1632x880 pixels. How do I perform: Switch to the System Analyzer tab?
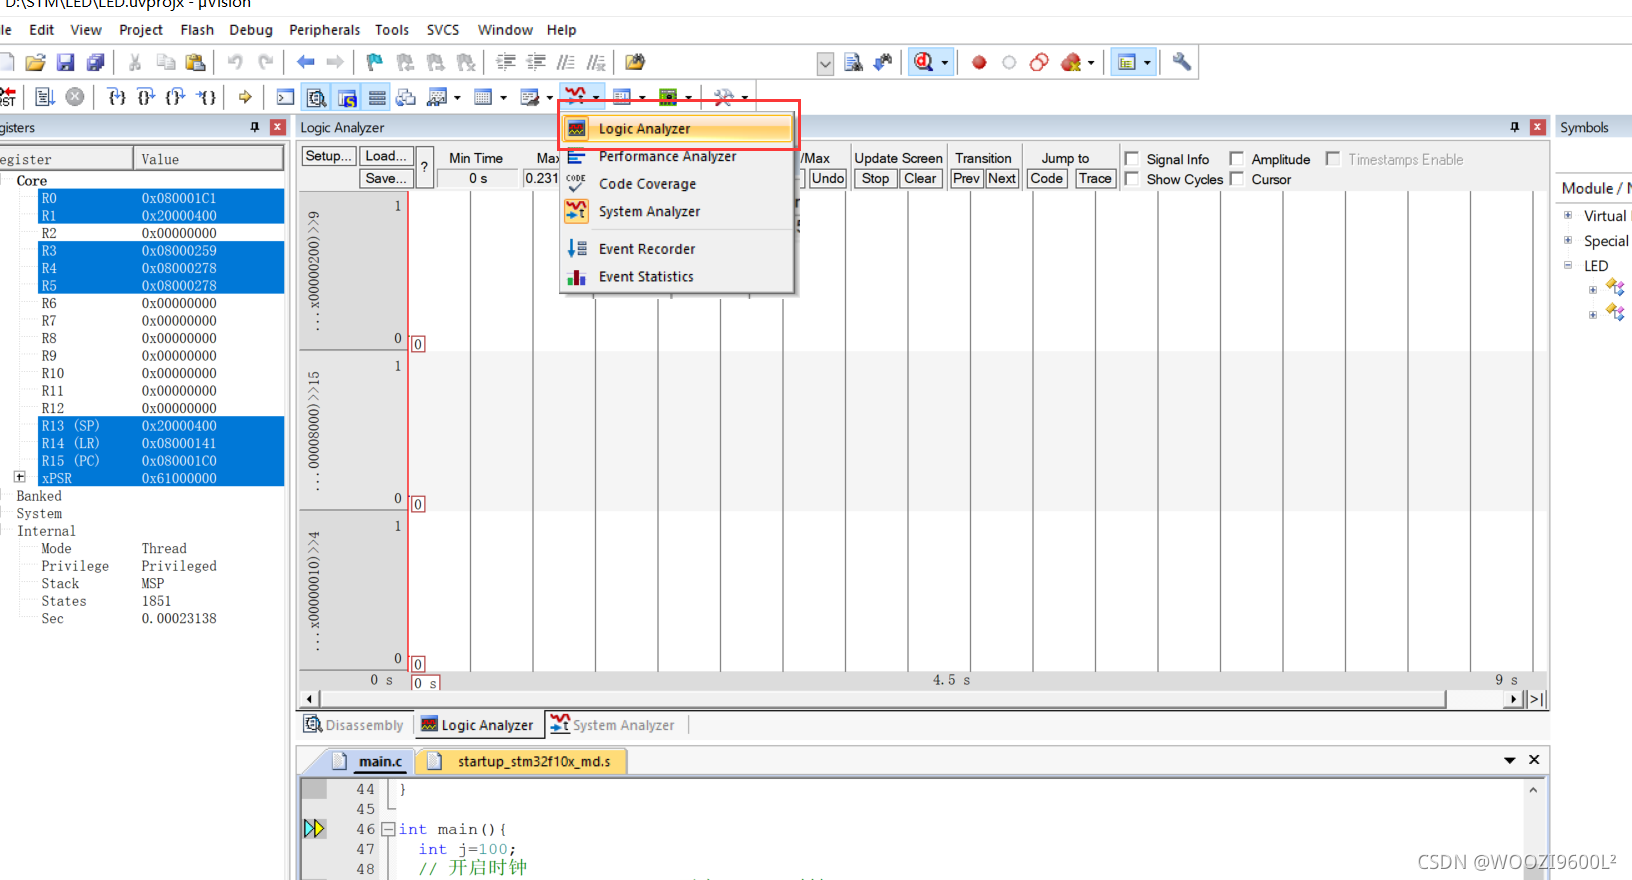coord(612,725)
